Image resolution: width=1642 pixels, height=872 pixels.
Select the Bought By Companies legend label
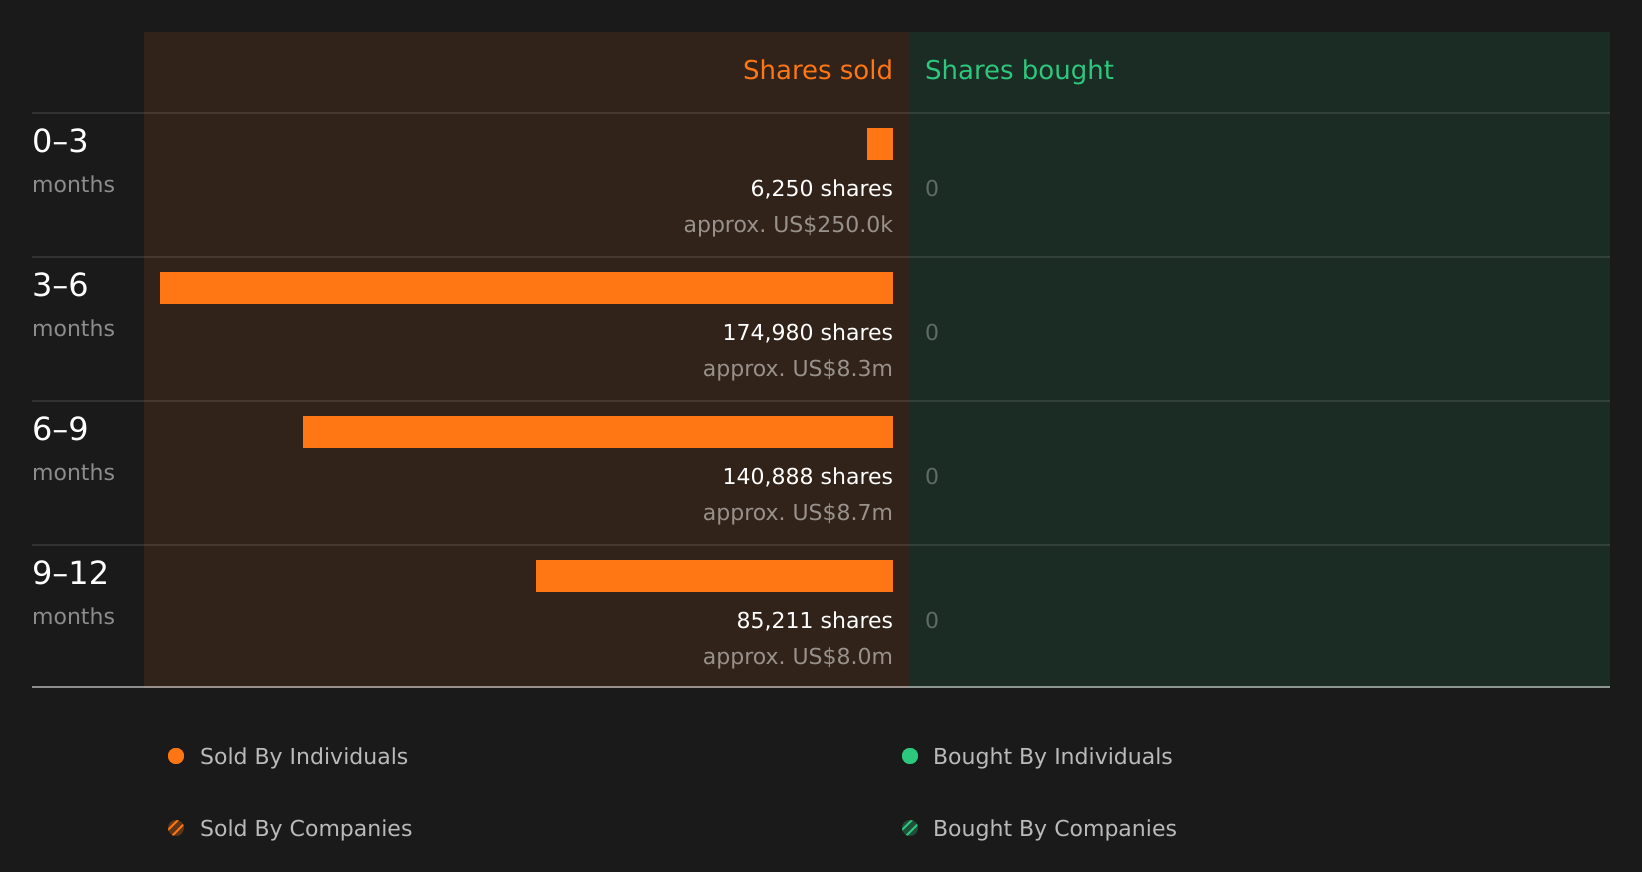tap(1054, 828)
